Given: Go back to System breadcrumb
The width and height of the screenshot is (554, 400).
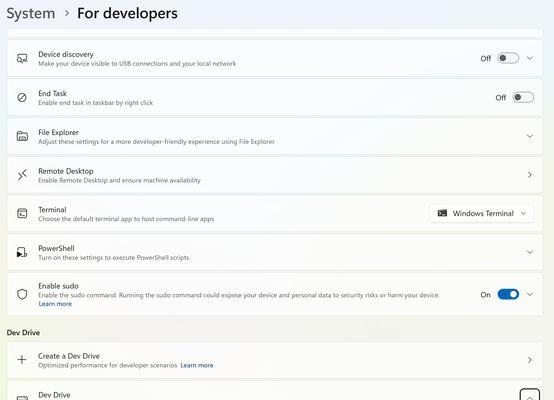Looking at the screenshot, I should (x=31, y=13).
